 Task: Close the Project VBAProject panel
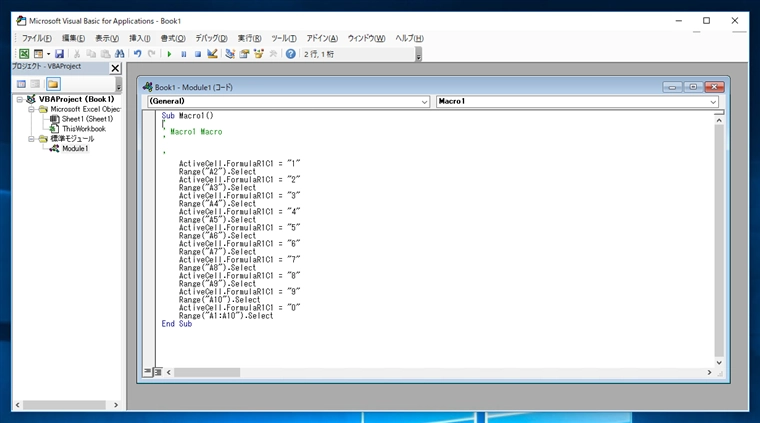click(115, 68)
